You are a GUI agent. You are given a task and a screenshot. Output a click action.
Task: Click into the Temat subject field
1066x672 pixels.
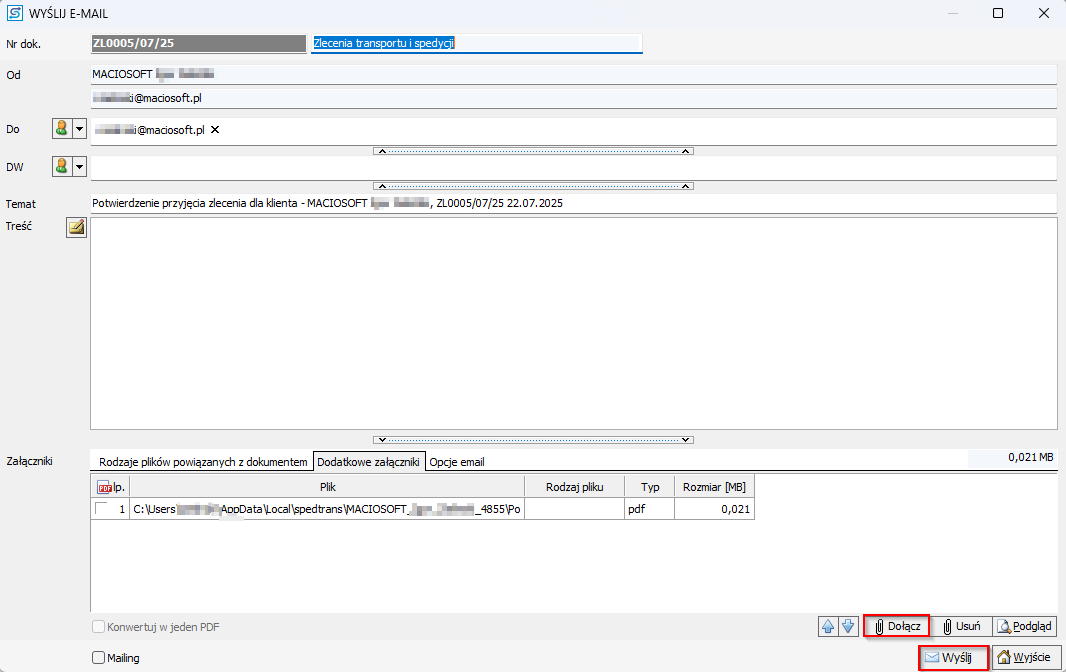[572, 203]
